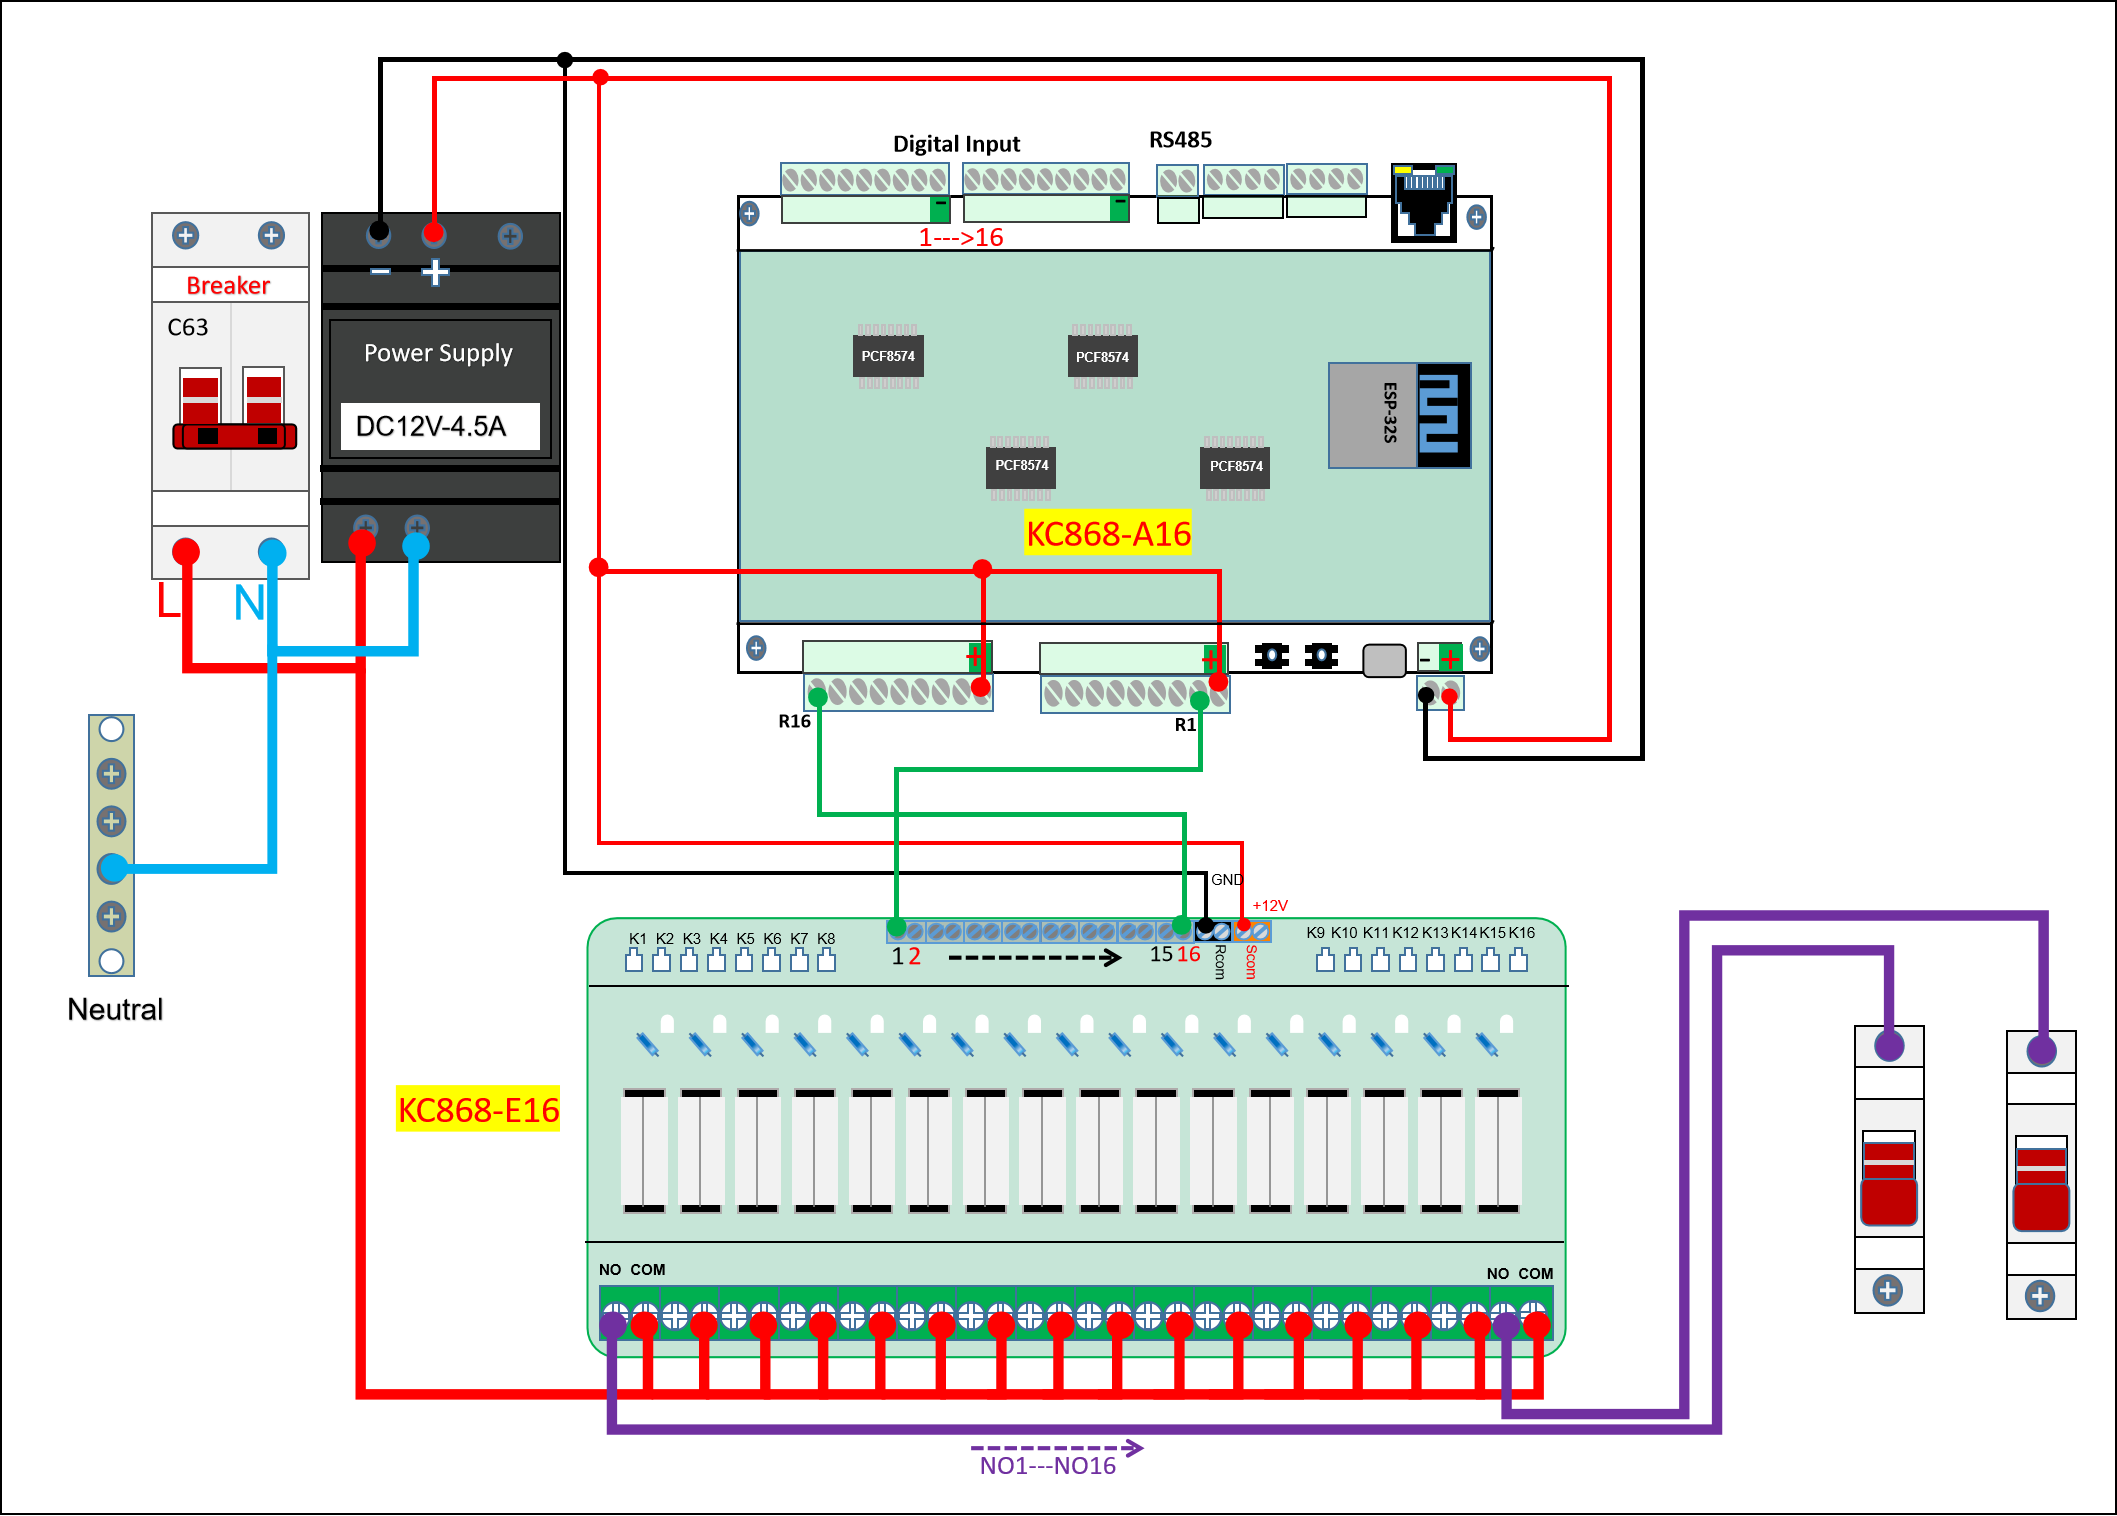Click the Ethernet RJ45 port
Screen dimensions: 2117x1516
[x=1423, y=203]
